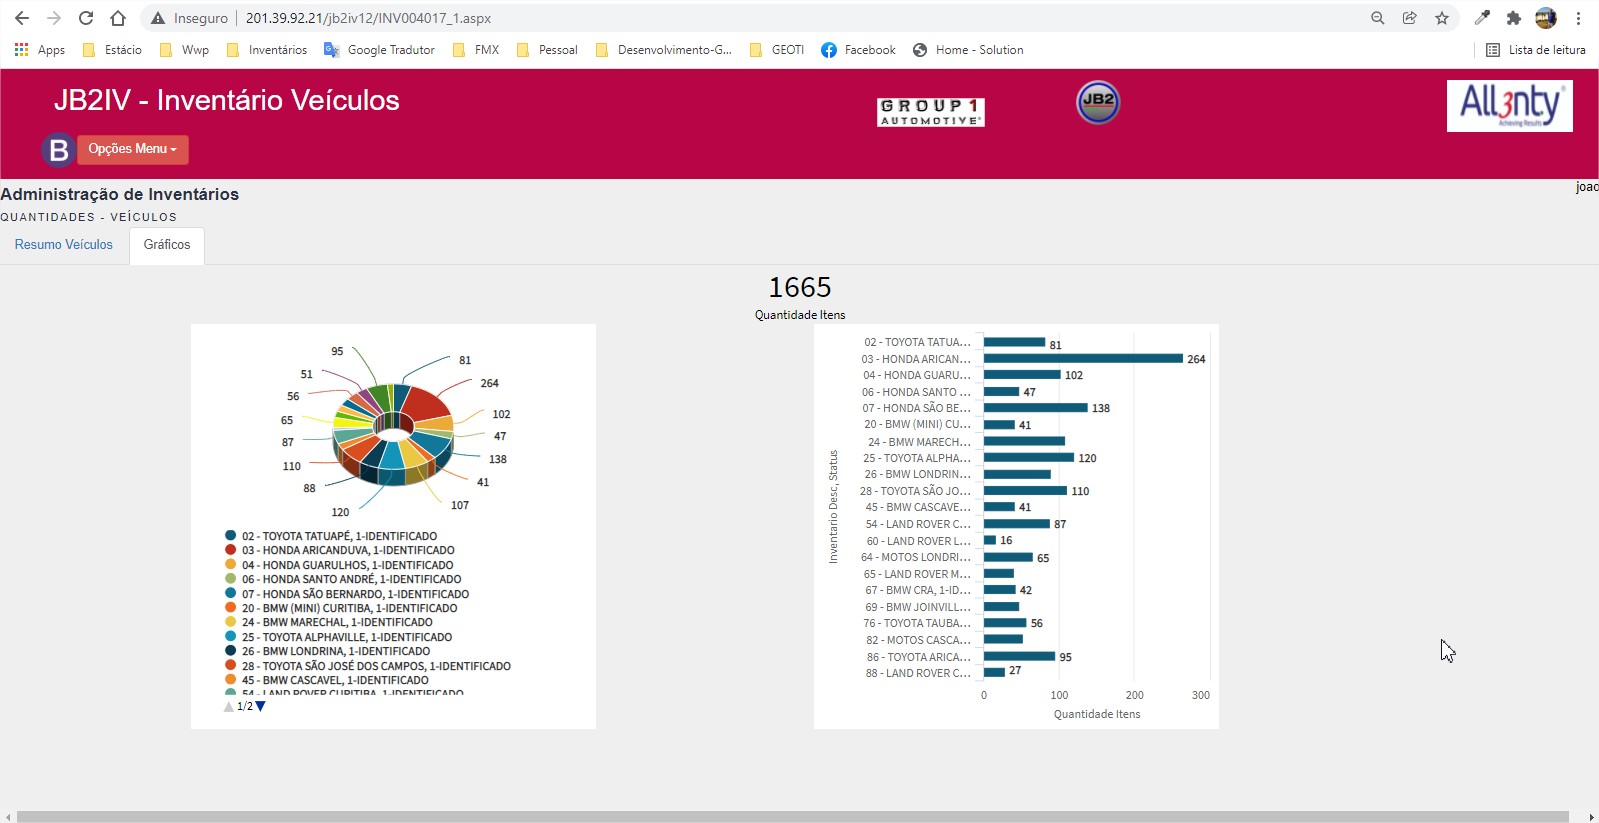
Task: Expand the Opções Menu dropdown
Action: (x=132, y=149)
